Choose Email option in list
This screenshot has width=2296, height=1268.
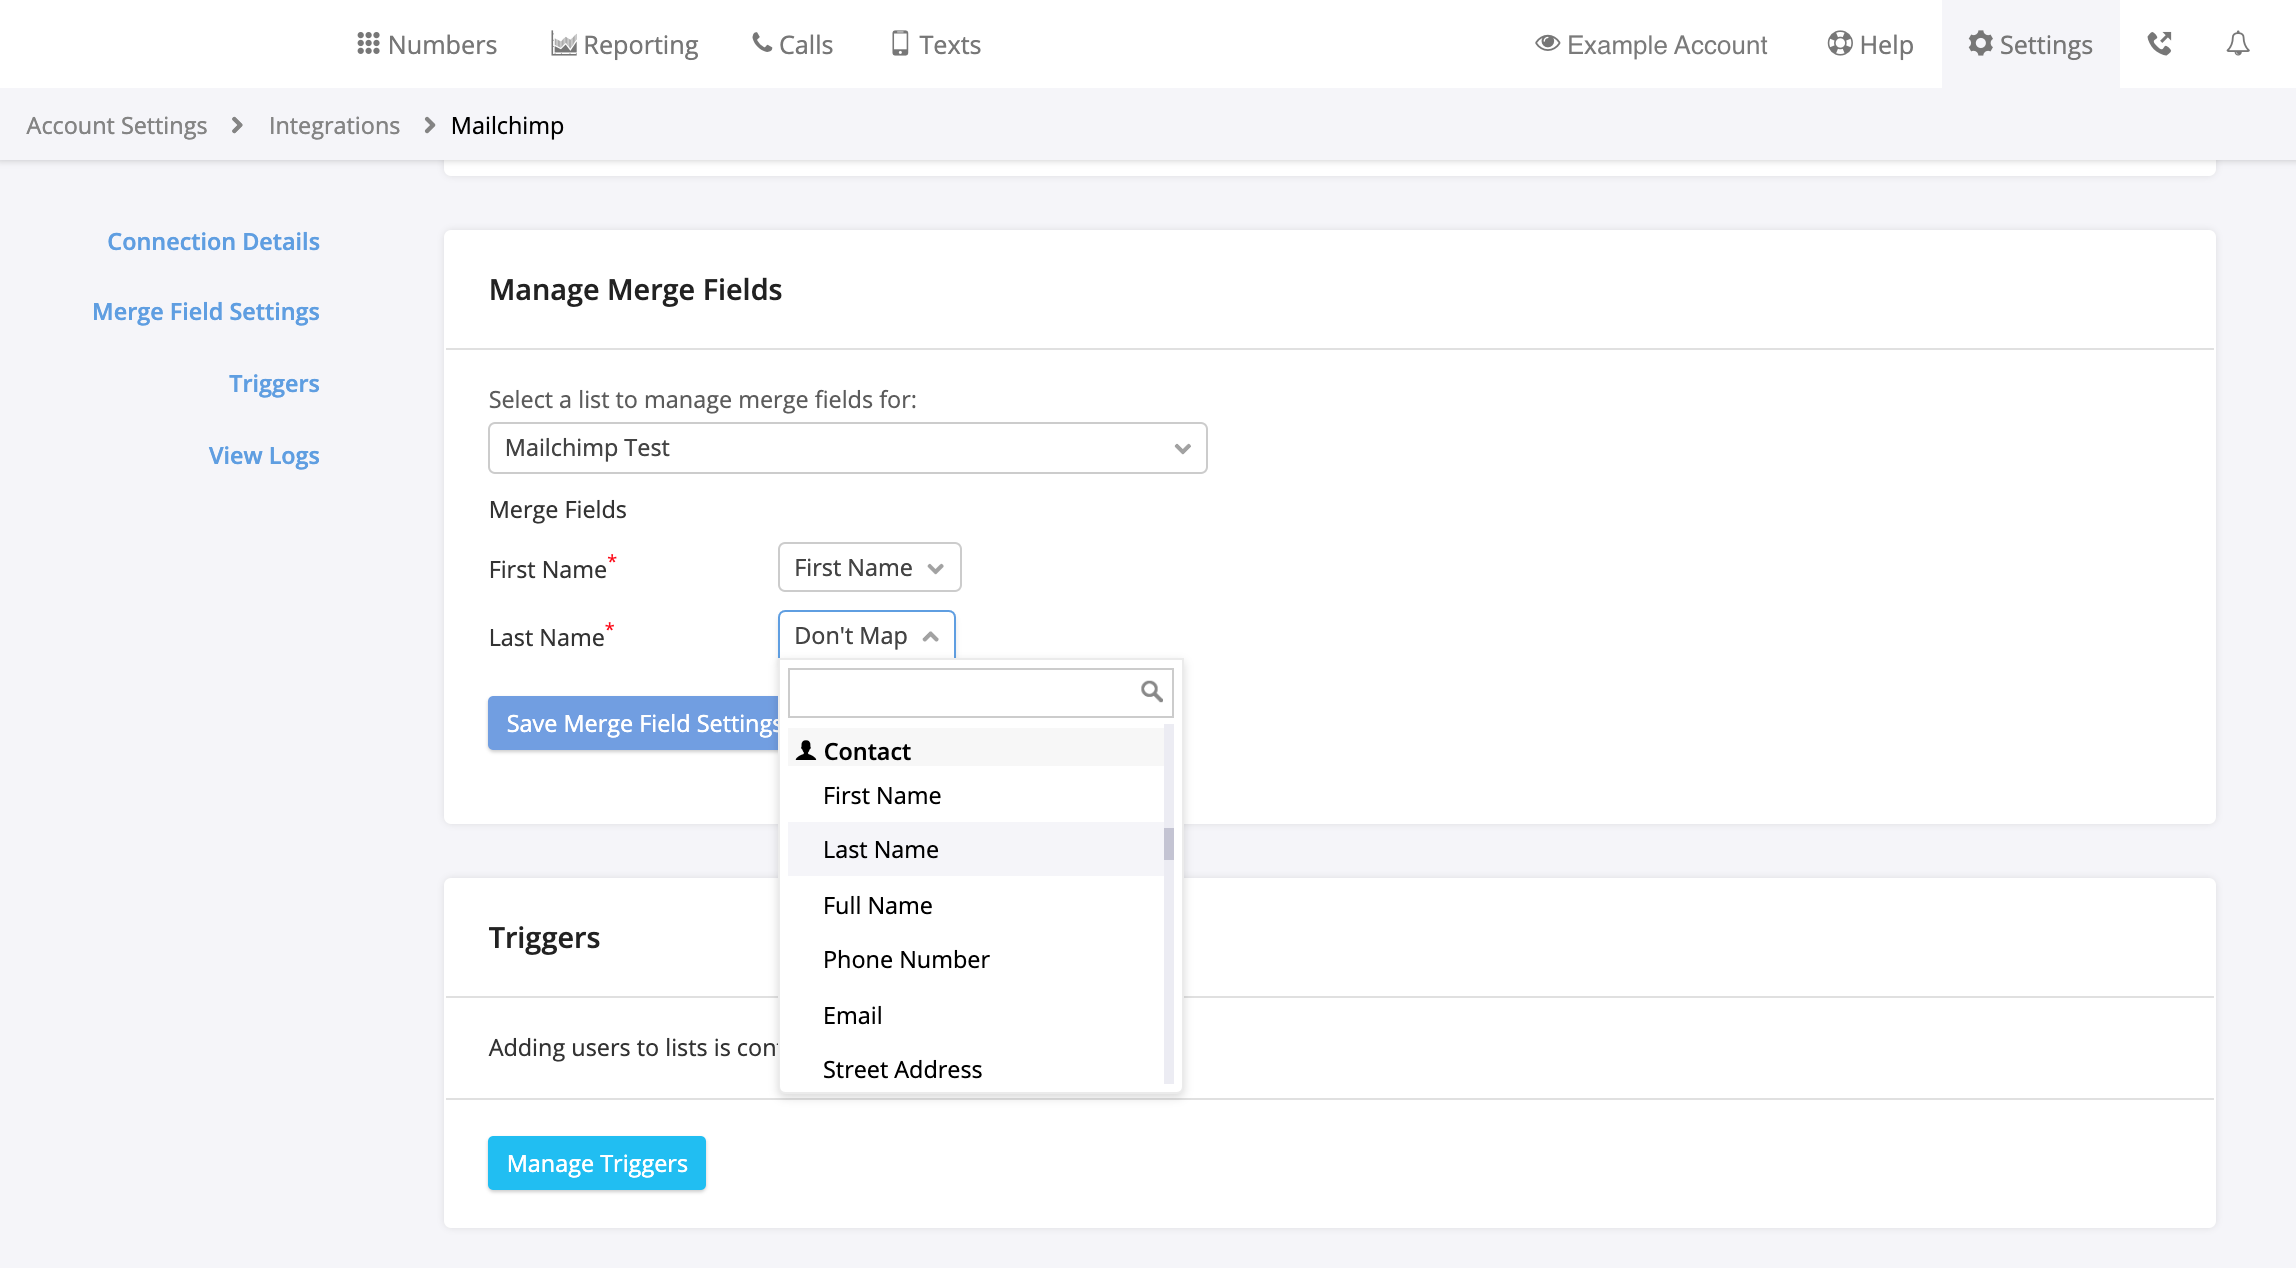[976, 1015]
